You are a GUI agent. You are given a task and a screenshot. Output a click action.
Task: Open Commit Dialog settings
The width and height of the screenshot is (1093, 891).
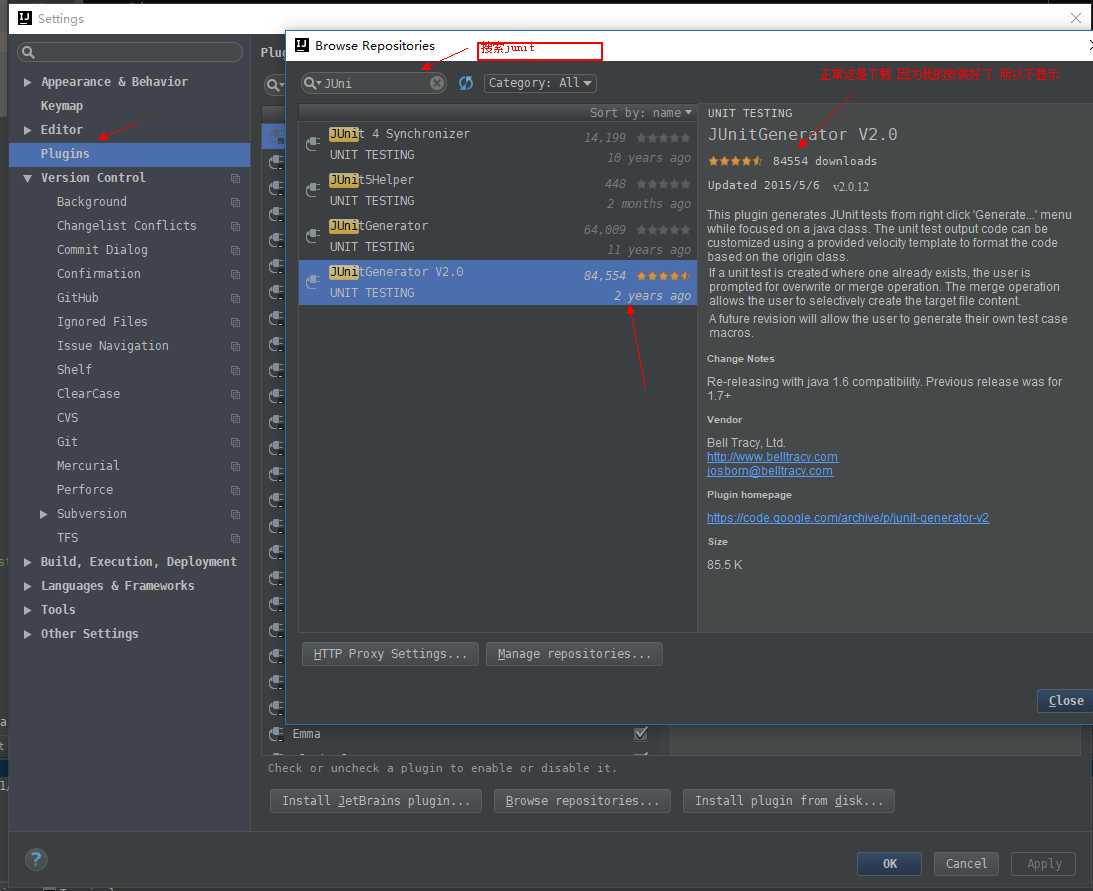coord(102,250)
